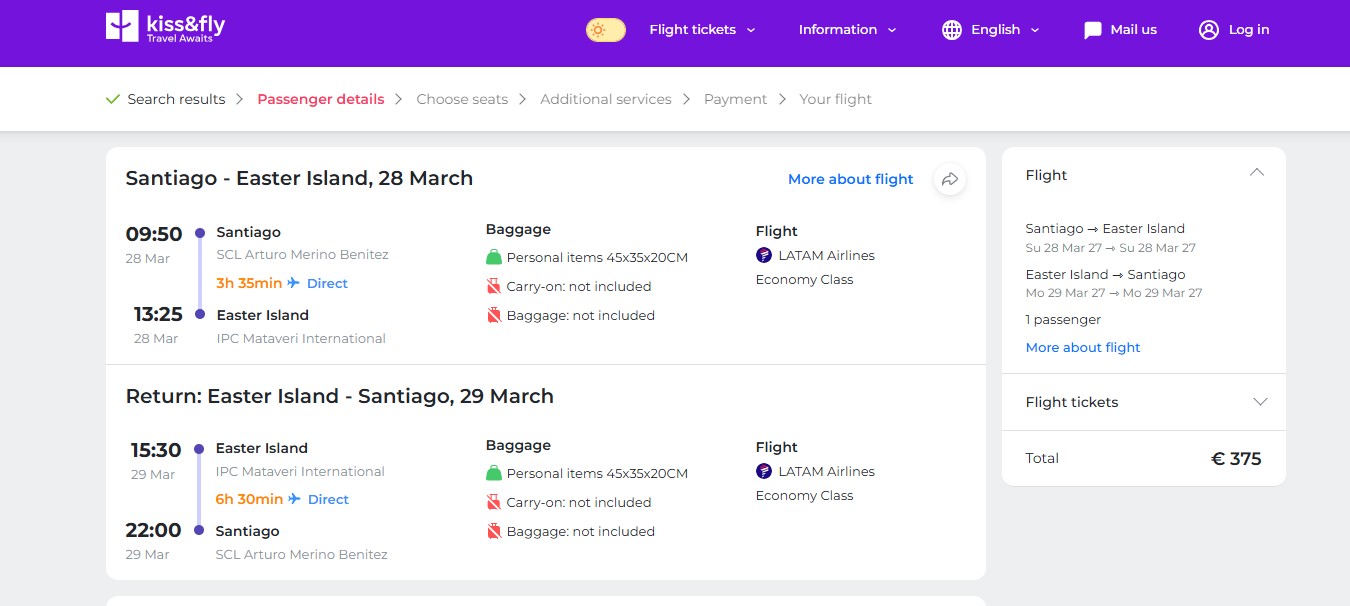Open the Information dropdown menu
The height and width of the screenshot is (606, 1350).
[848, 30]
